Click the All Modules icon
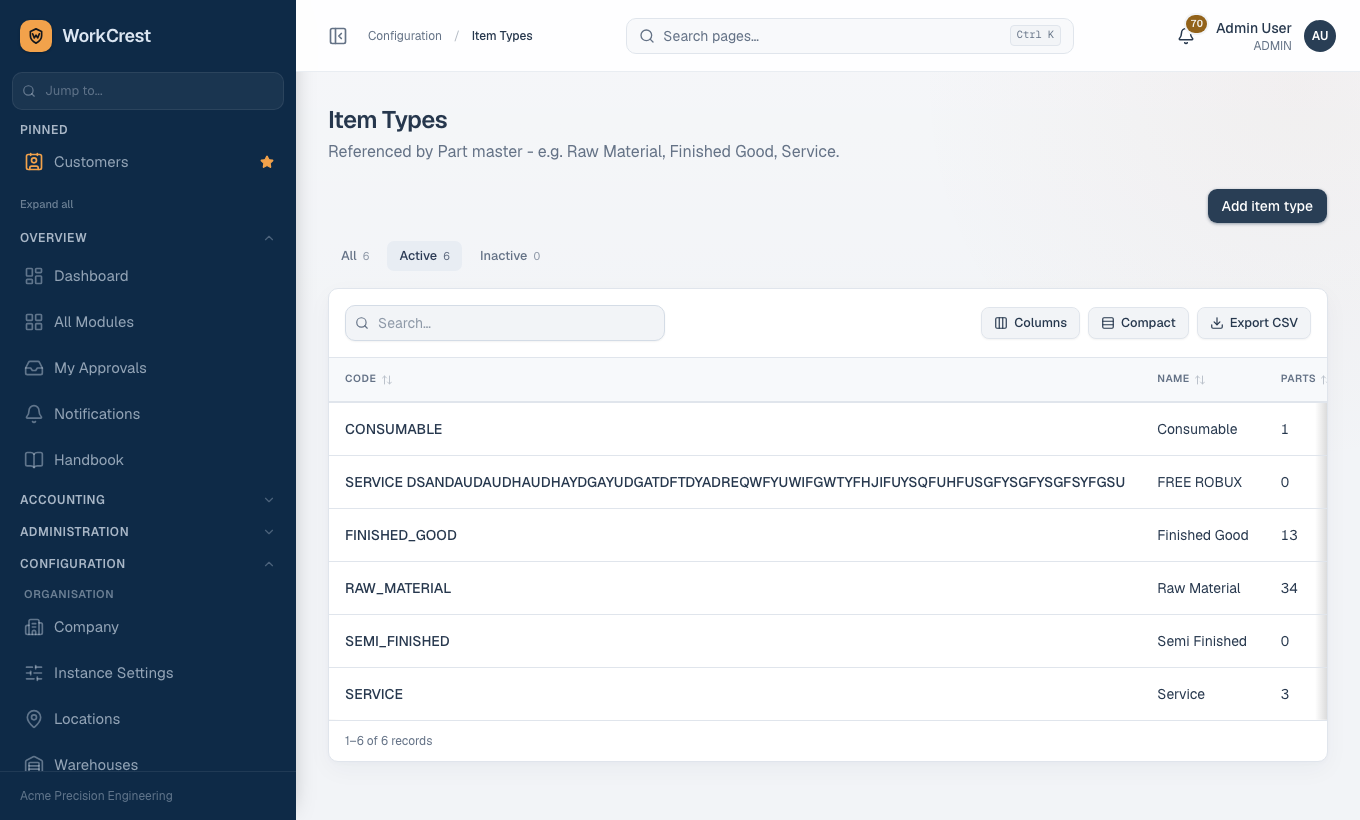The height and width of the screenshot is (820, 1360). [34, 322]
